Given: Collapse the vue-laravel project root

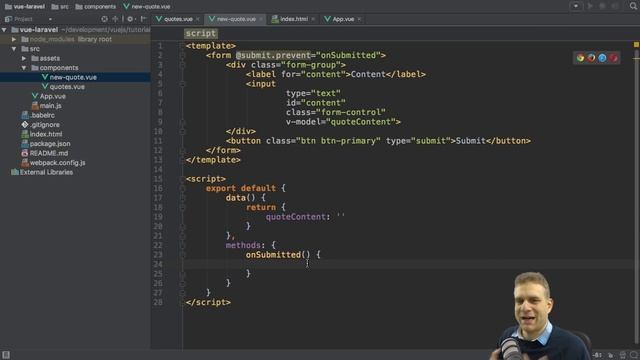Looking at the screenshot, I should point(4,30).
